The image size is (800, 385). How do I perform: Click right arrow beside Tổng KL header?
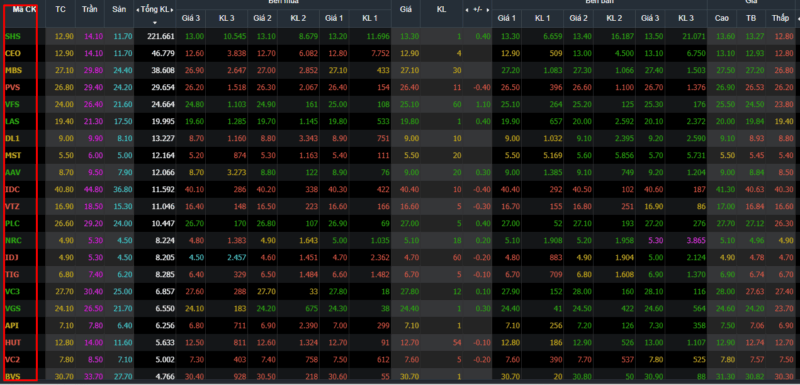point(173,11)
